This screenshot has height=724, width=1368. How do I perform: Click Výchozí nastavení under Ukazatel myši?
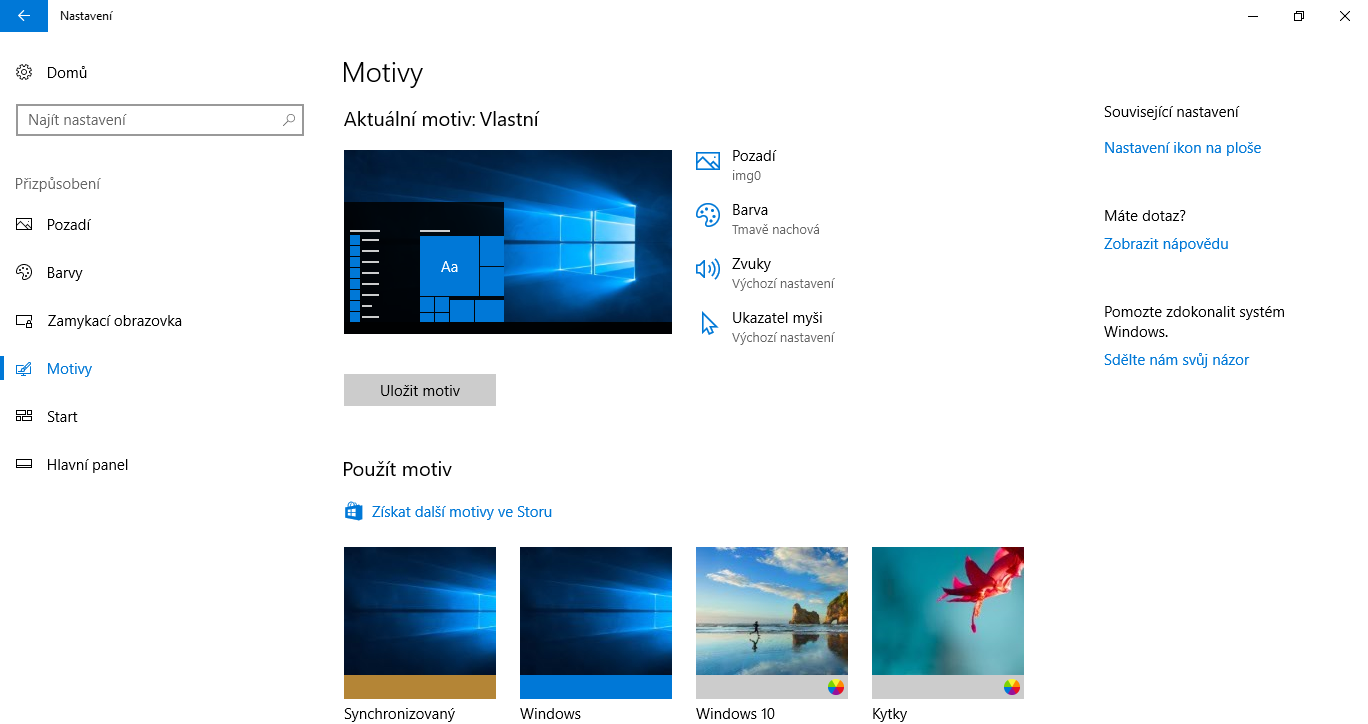tap(783, 338)
